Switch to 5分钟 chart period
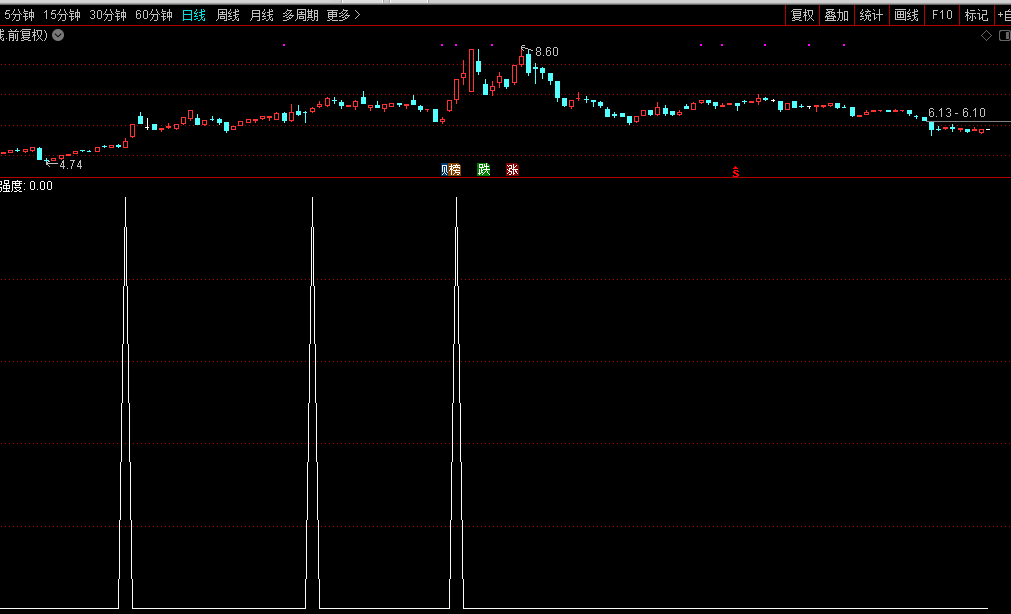Image resolution: width=1011 pixels, height=614 pixels. coord(19,15)
